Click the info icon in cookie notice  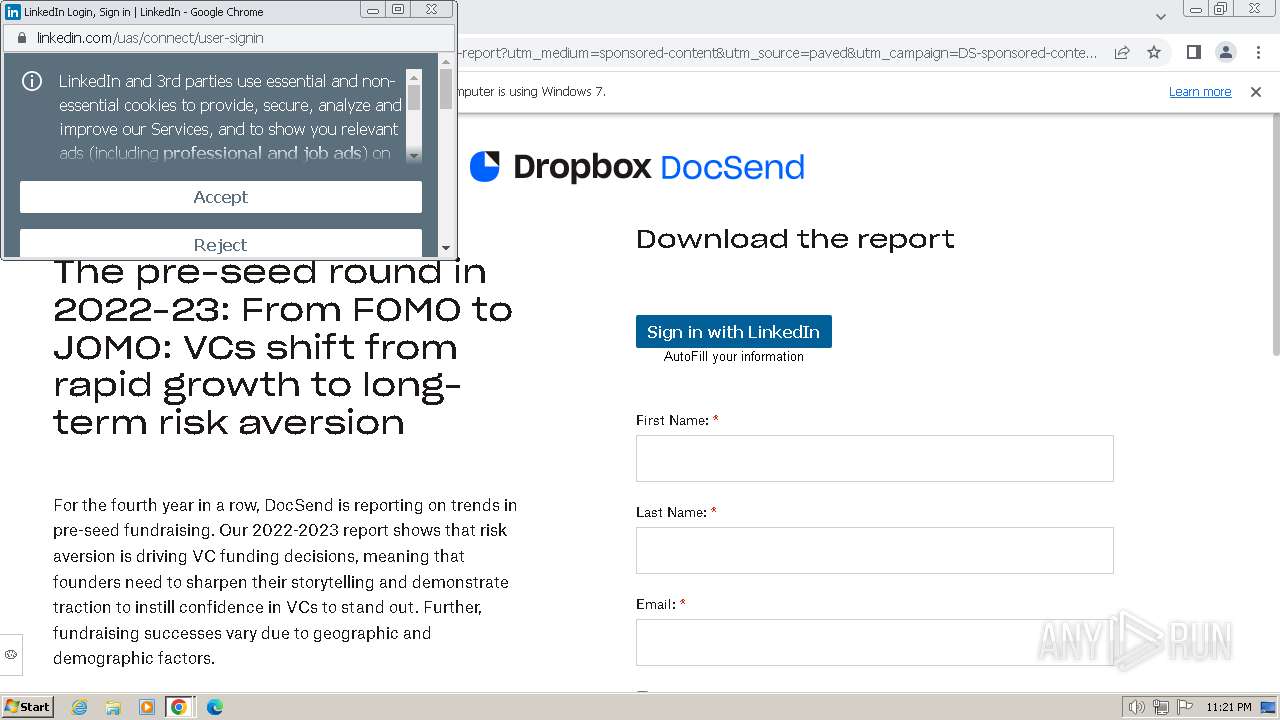coord(32,81)
